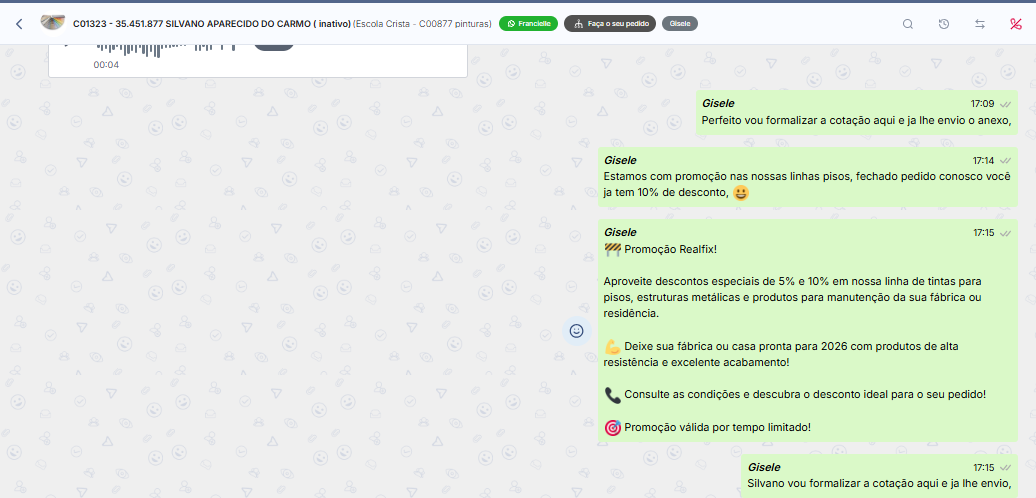The height and width of the screenshot is (498, 1036).
Task: Click the WhatsApp icon in Francielle tag
Action: (511, 24)
